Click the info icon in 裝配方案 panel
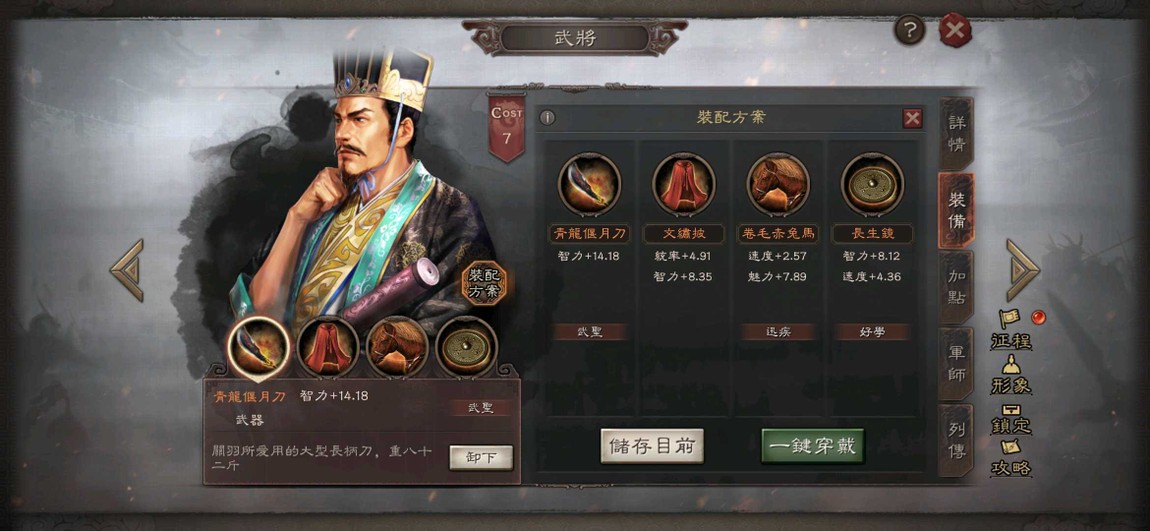The height and width of the screenshot is (531, 1150). click(x=547, y=118)
